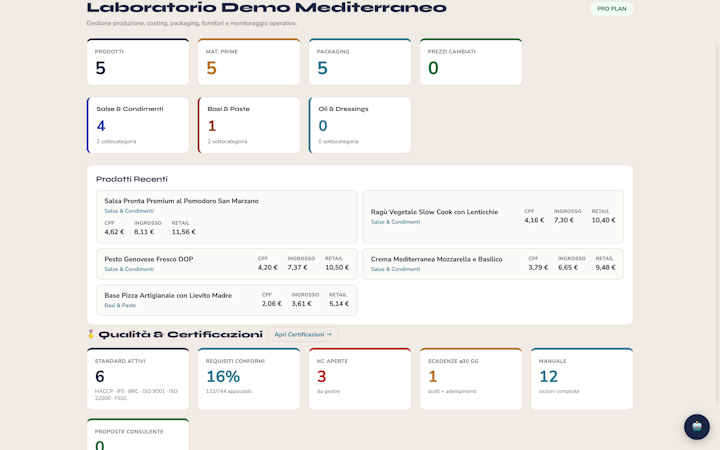Open Salsa Pronta Premium al Pomodoro product

click(227, 217)
